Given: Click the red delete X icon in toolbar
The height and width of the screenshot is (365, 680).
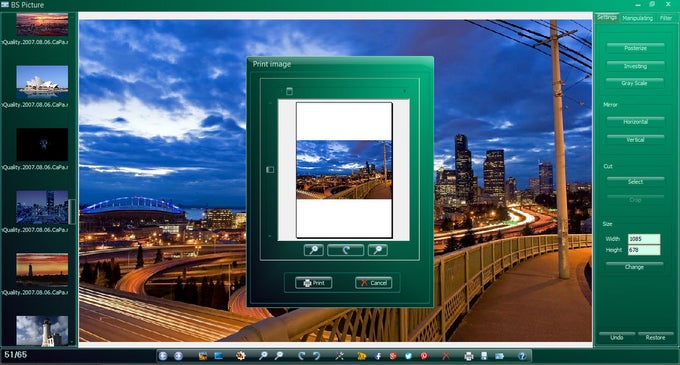Looking at the screenshot, I should point(445,356).
